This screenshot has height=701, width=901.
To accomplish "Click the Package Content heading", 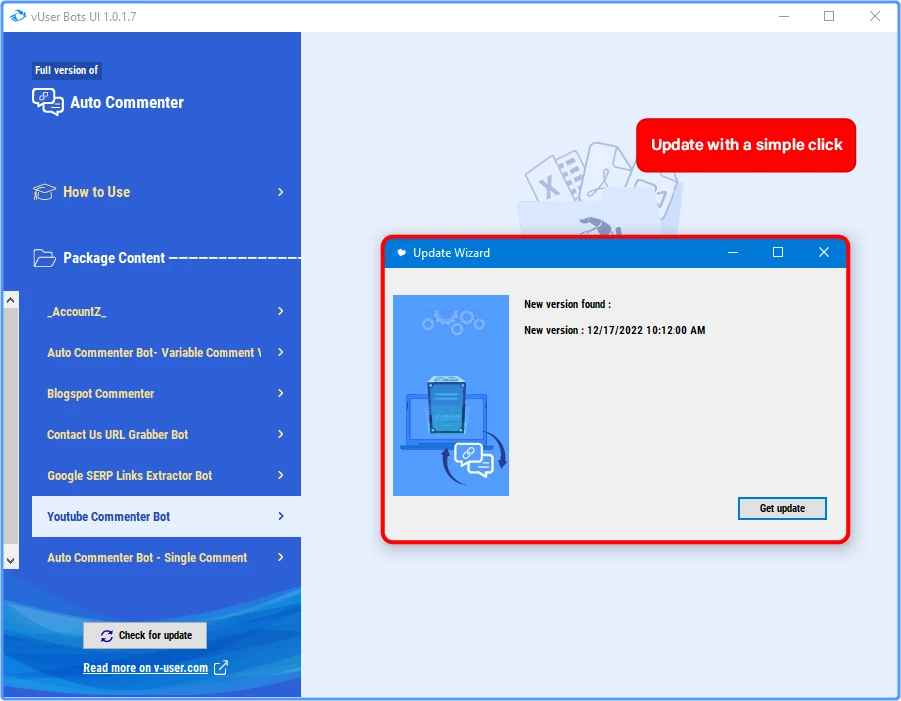I will pyautogui.click(x=114, y=259).
